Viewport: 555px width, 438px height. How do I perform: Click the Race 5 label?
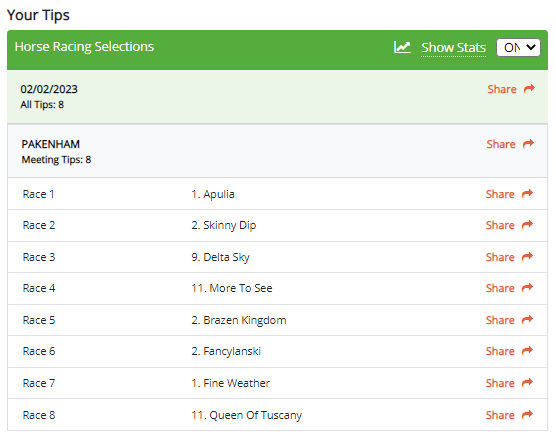(39, 320)
